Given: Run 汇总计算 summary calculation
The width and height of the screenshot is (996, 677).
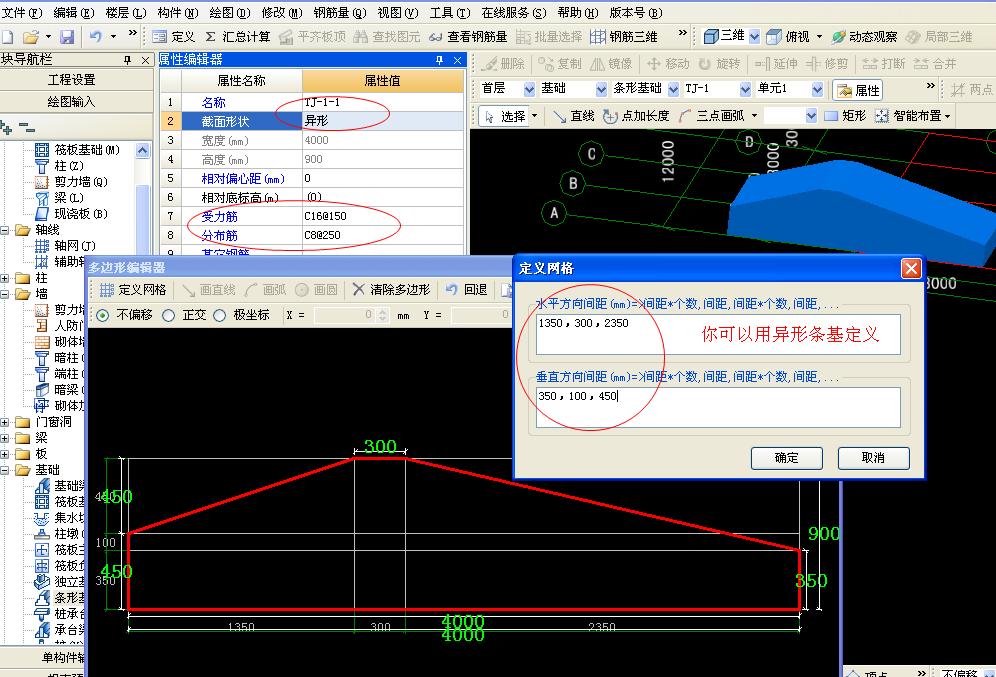Looking at the screenshot, I should 238,37.
